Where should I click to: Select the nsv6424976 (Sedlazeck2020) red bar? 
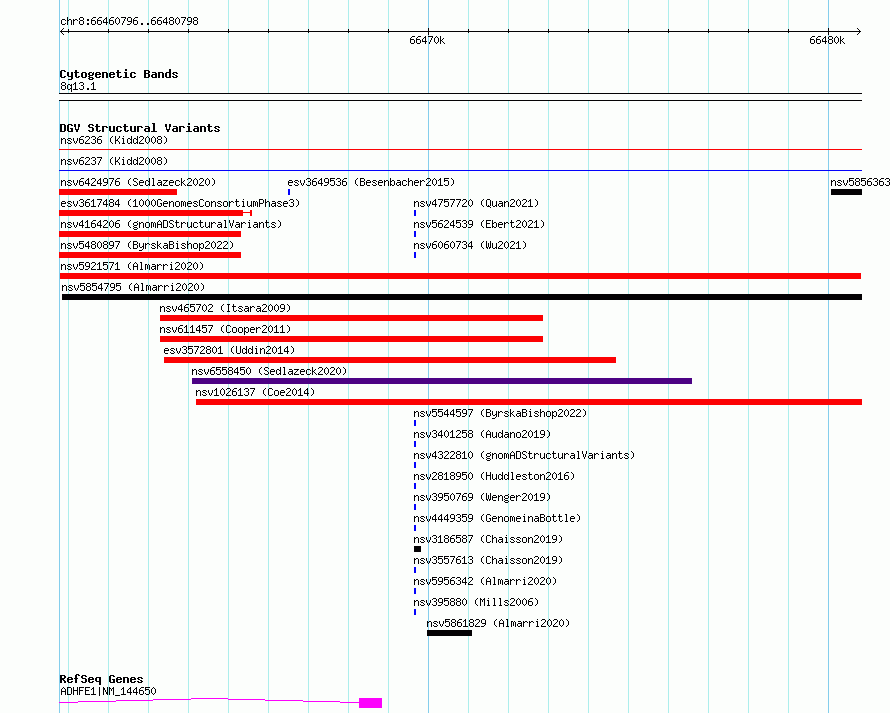tap(118, 192)
